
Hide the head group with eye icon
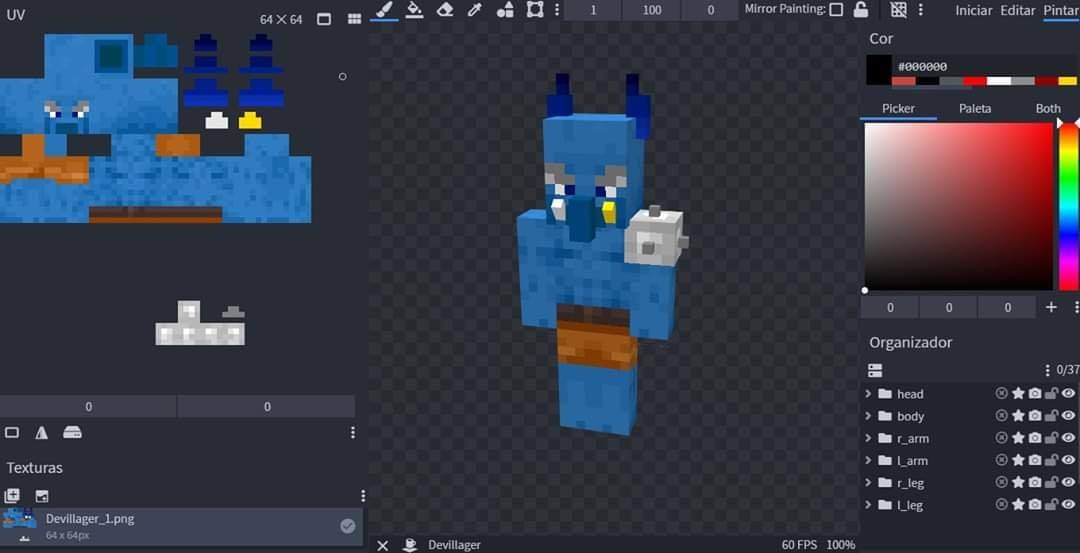tap(1068, 393)
